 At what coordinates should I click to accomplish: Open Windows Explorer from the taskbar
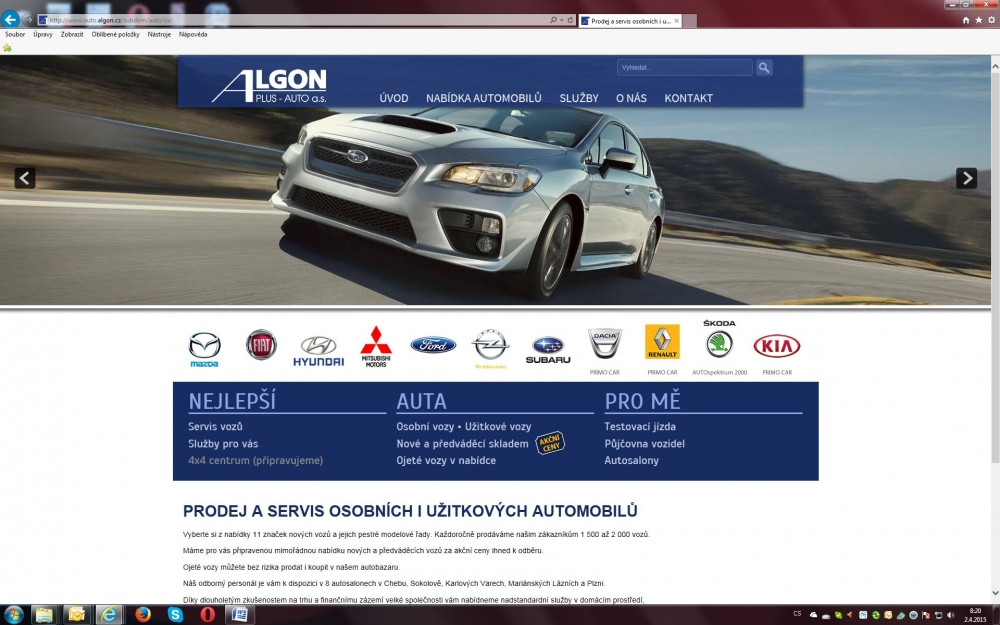[x=43, y=615]
